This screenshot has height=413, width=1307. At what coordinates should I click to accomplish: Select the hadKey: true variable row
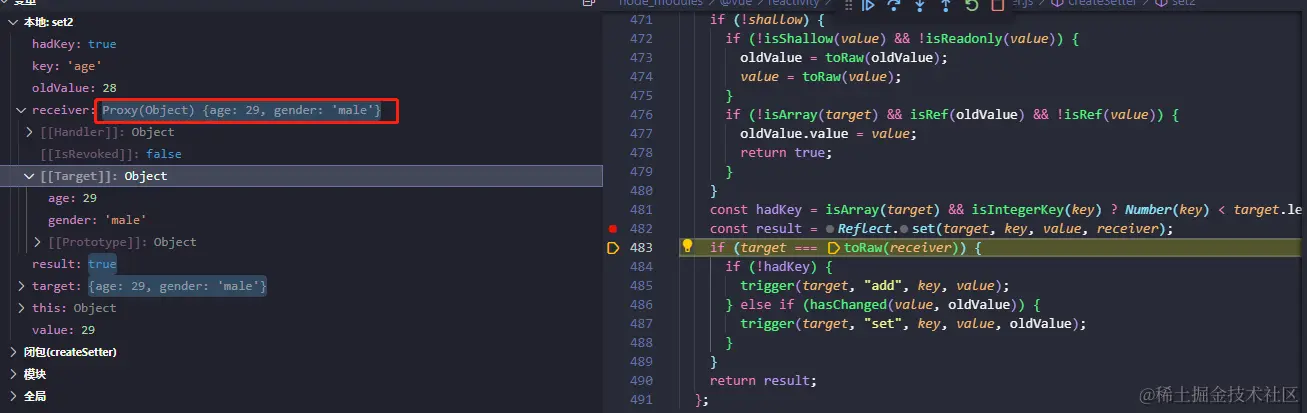coord(301,44)
